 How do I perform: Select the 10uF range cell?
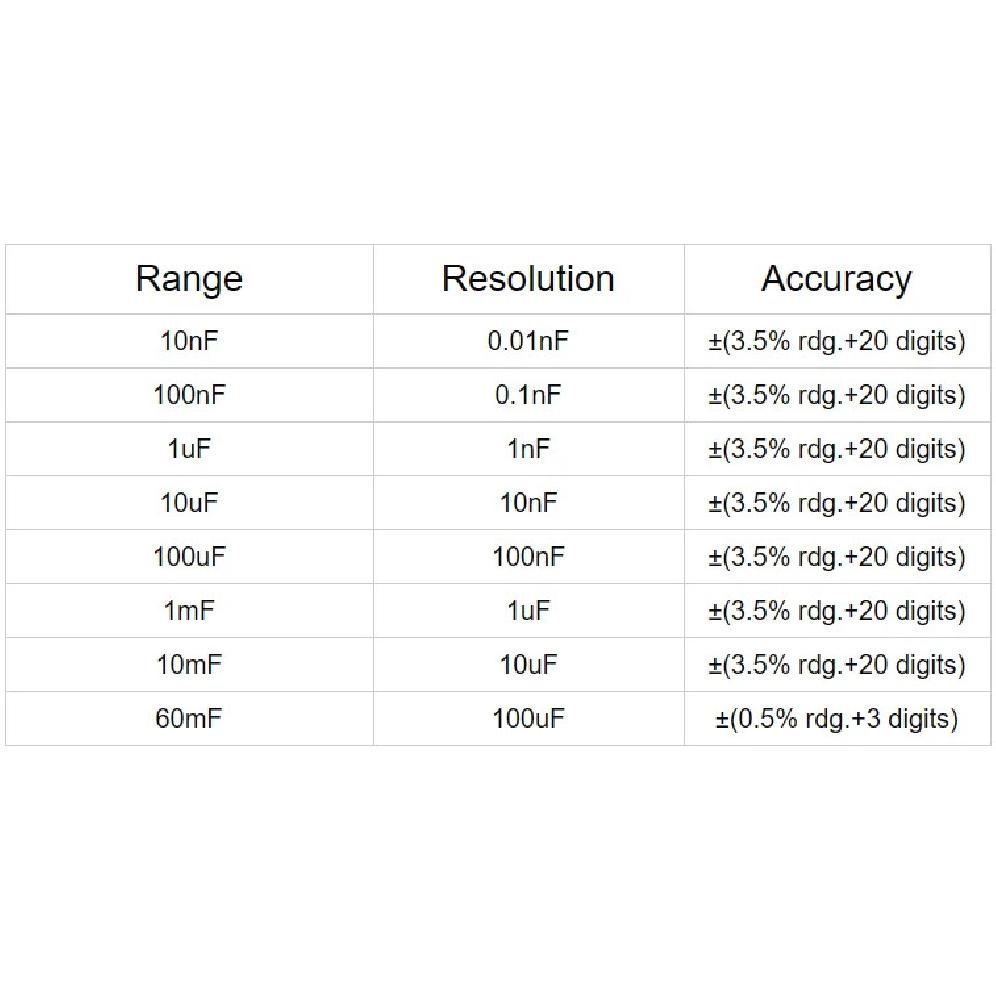189,503
